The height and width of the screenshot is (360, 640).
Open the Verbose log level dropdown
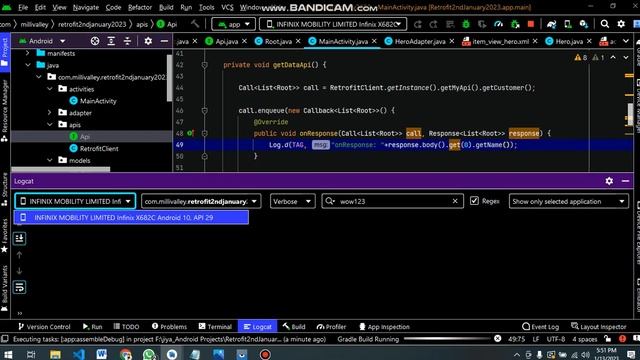(x=292, y=201)
